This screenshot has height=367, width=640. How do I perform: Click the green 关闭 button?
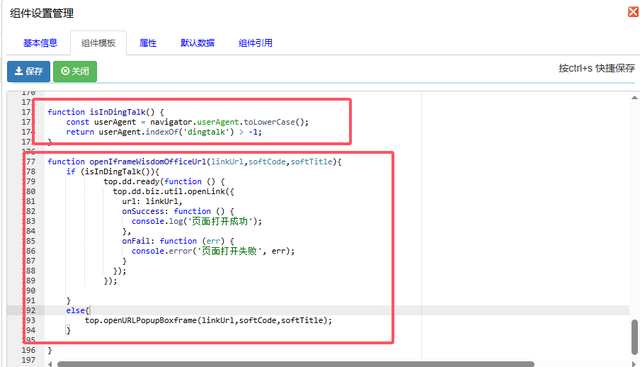click(75, 71)
